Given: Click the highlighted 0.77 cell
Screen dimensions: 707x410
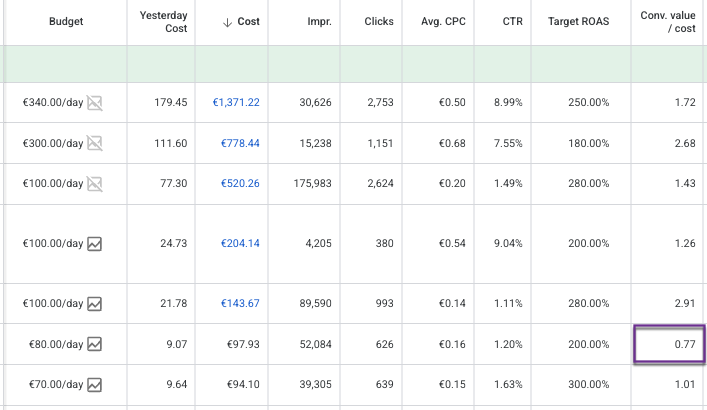Looking at the screenshot, I should point(668,344).
